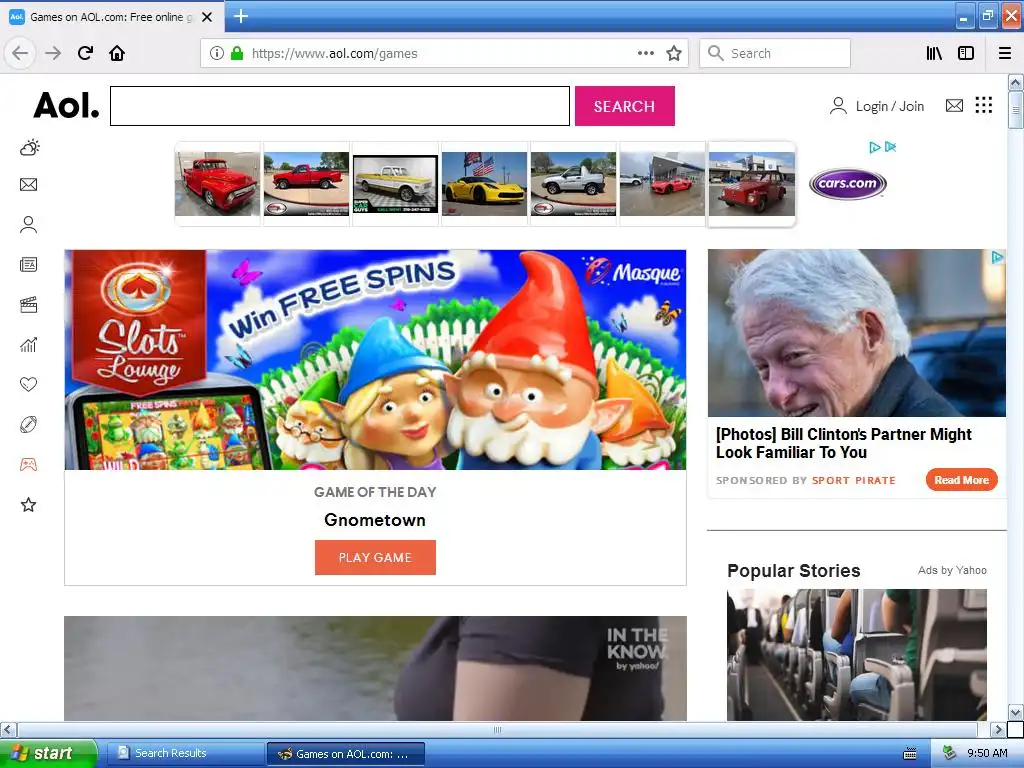Image resolution: width=1024 pixels, height=768 pixels.
Task: Bookmark this page with the star icon
Action: tap(674, 53)
